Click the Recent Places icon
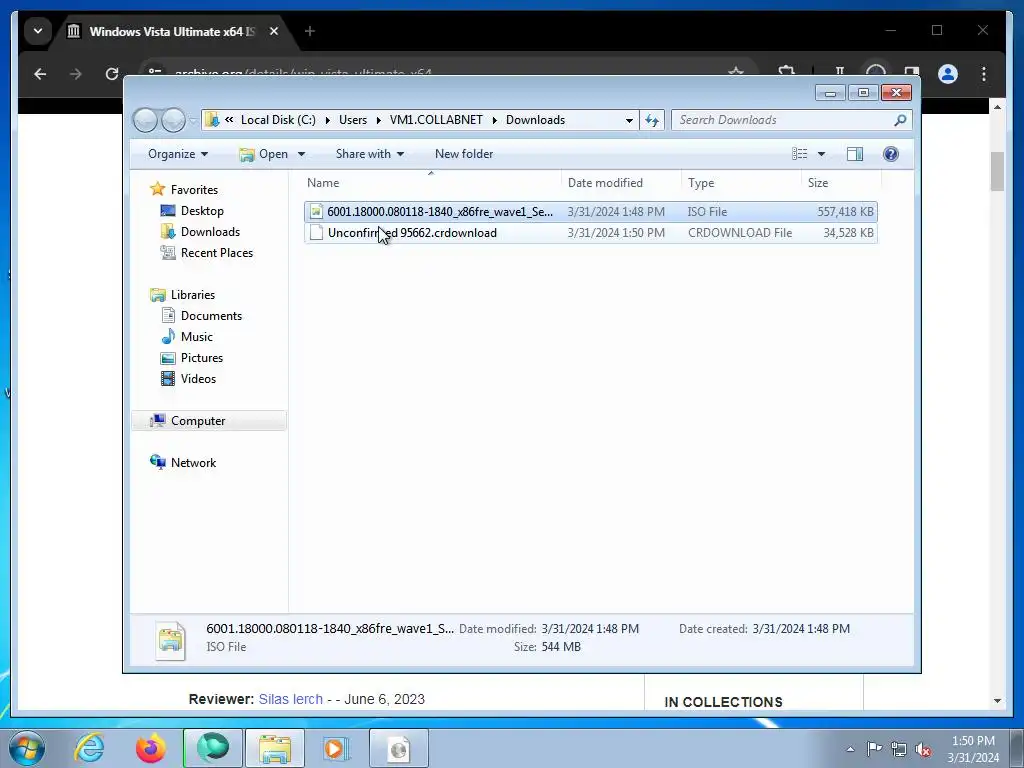This screenshot has width=1024, height=768. click(168, 253)
